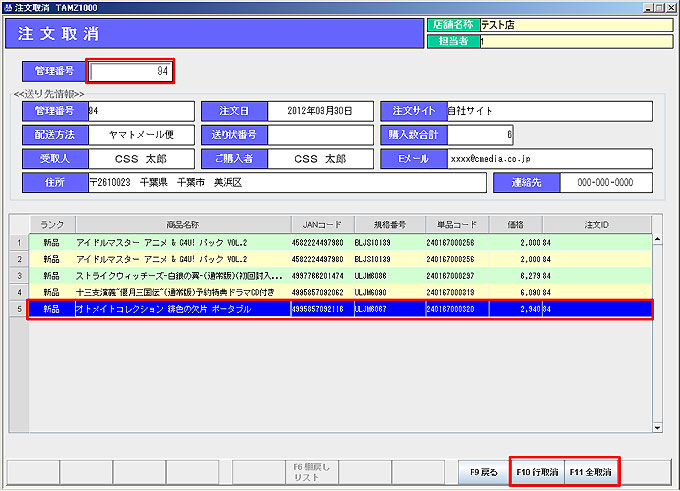This screenshot has width=680, height=491.
Task: Click the F9 戻る button
Action: pos(484,471)
